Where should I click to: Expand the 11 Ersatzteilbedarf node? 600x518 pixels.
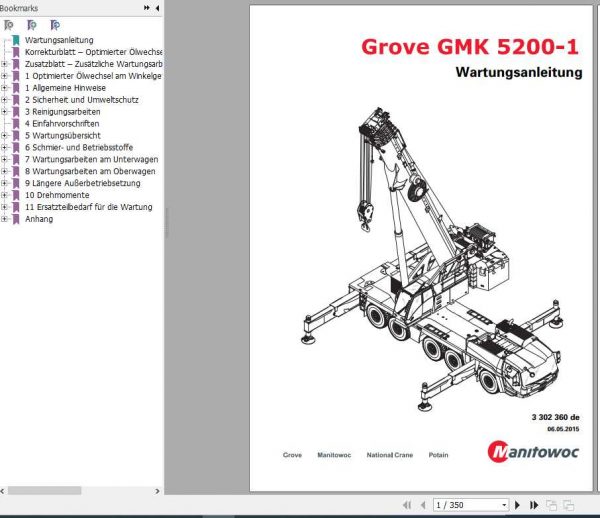pos(4,207)
